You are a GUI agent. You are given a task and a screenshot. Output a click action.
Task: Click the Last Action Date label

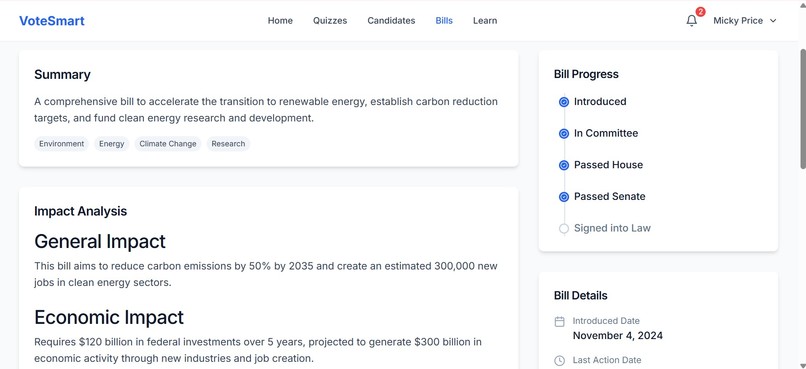pyautogui.click(x=607, y=360)
